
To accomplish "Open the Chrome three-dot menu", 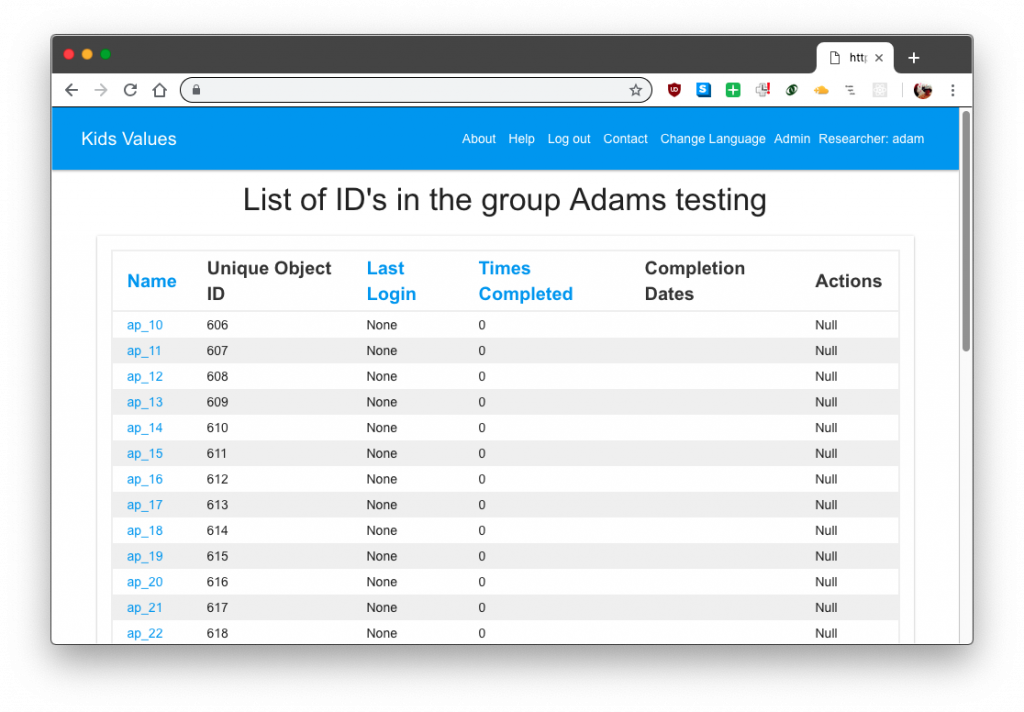I will [x=953, y=90].
